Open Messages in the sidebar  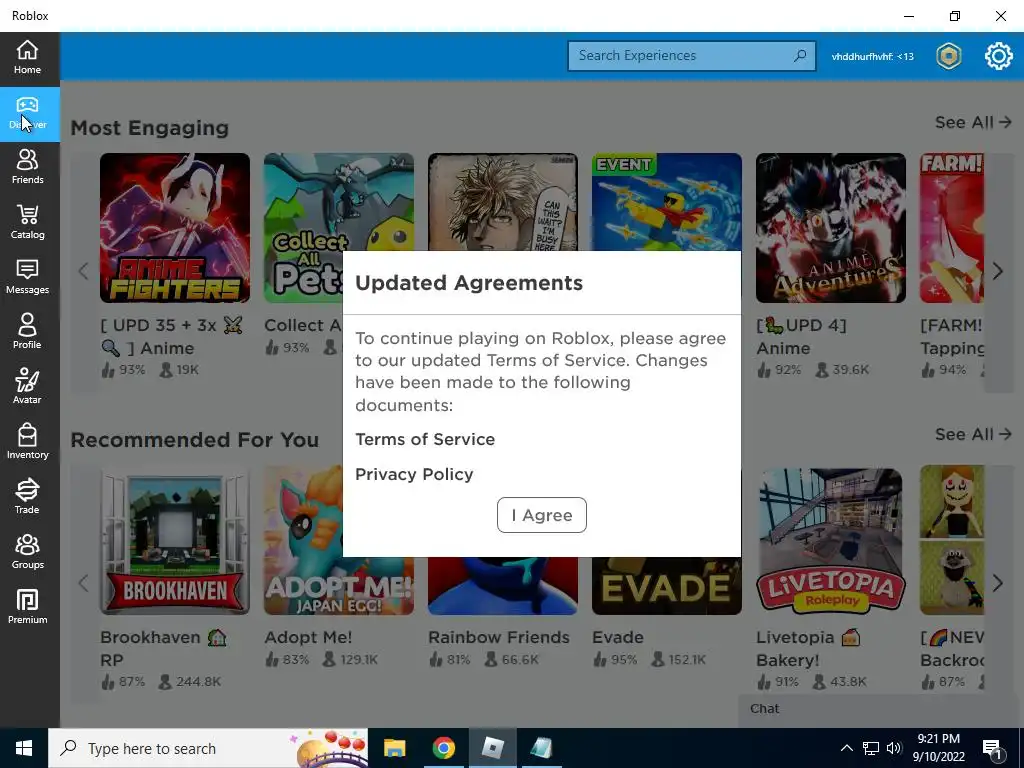click(x=27, y=277)
